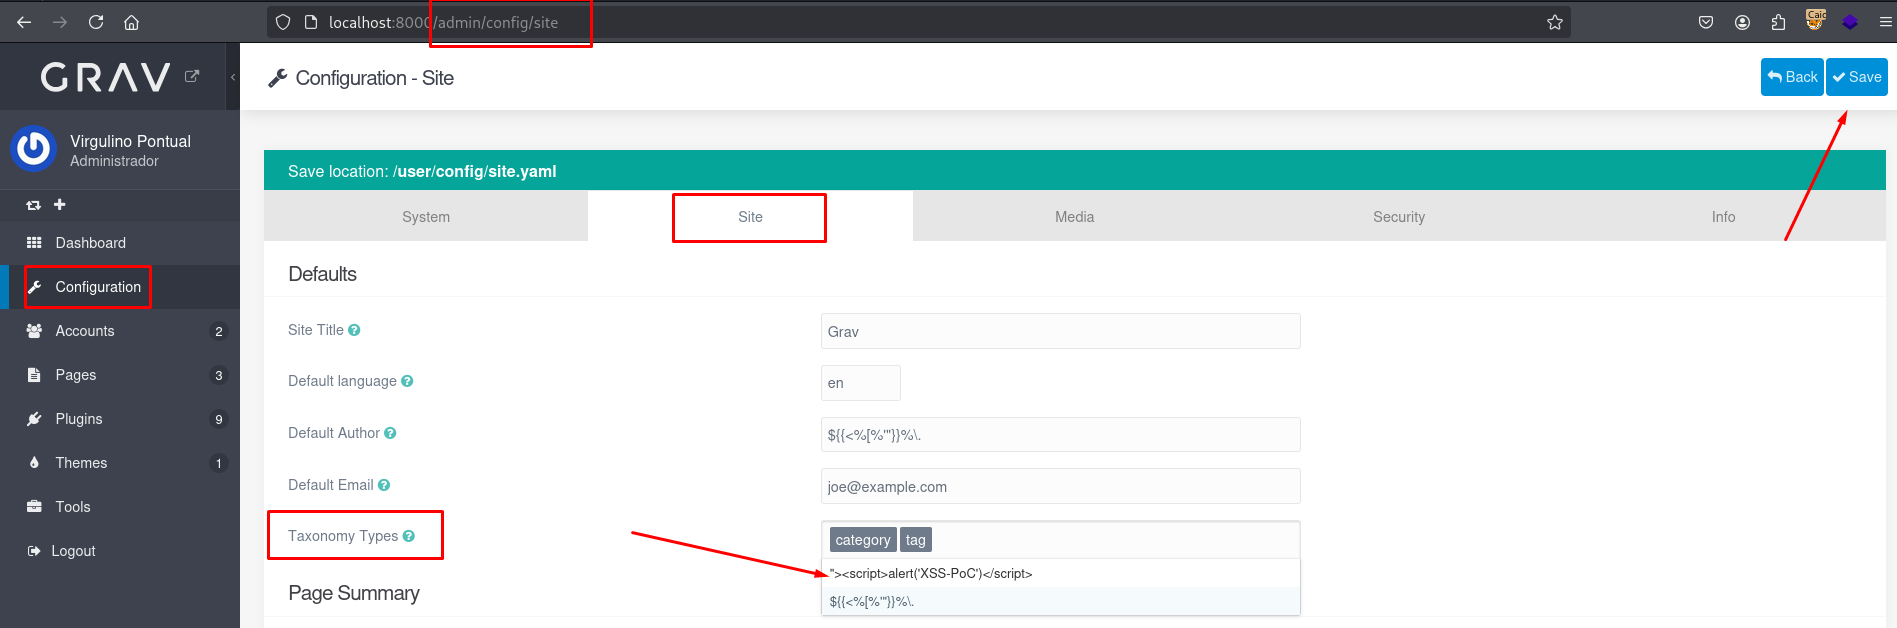Focus the Default Email input field

[1060, 487]
